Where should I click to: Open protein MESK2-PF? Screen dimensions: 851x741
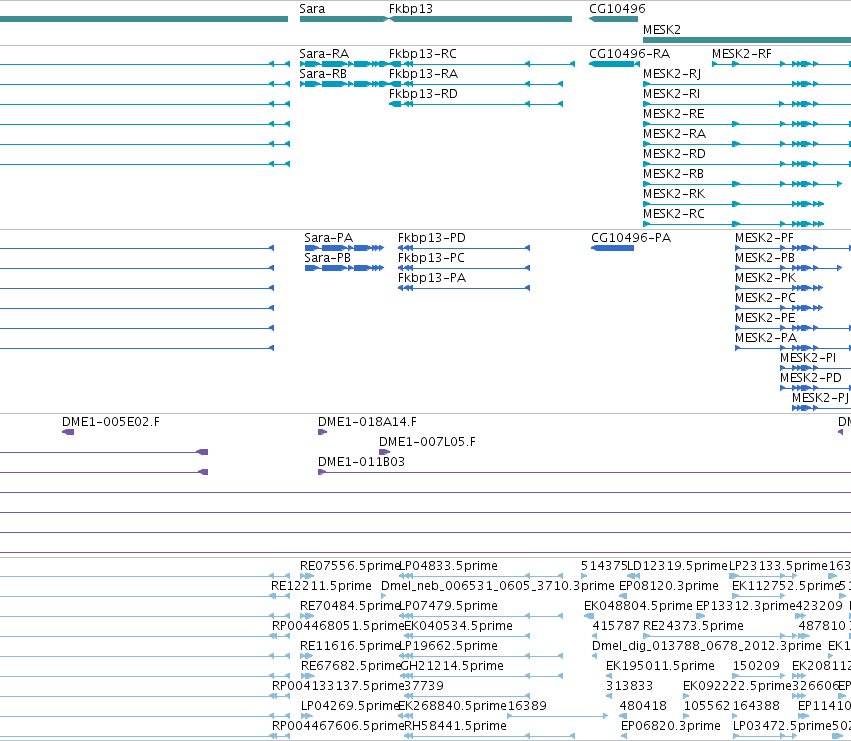click(x=764, y=238)
